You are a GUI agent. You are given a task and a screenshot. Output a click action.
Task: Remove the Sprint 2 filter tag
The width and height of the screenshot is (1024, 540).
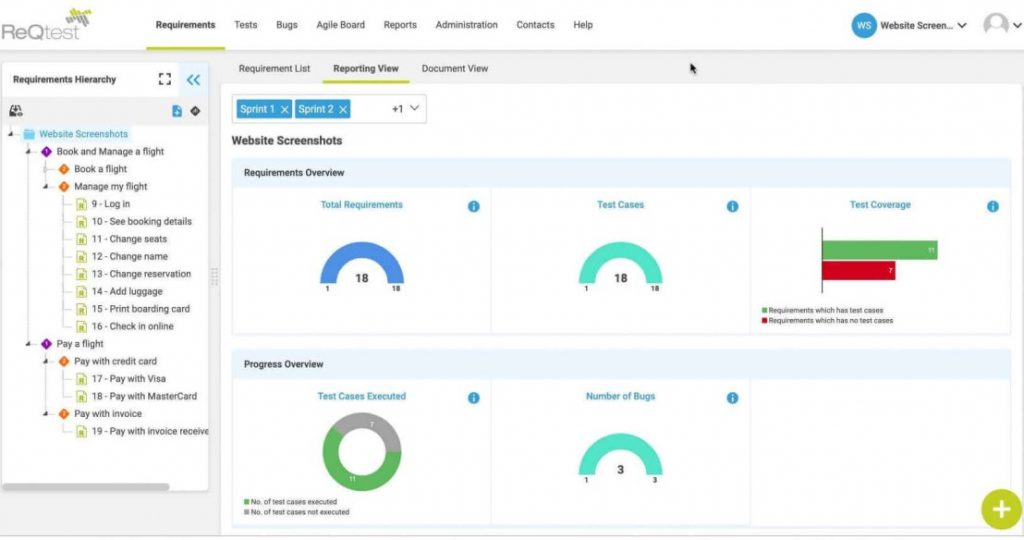coord(343,110)
